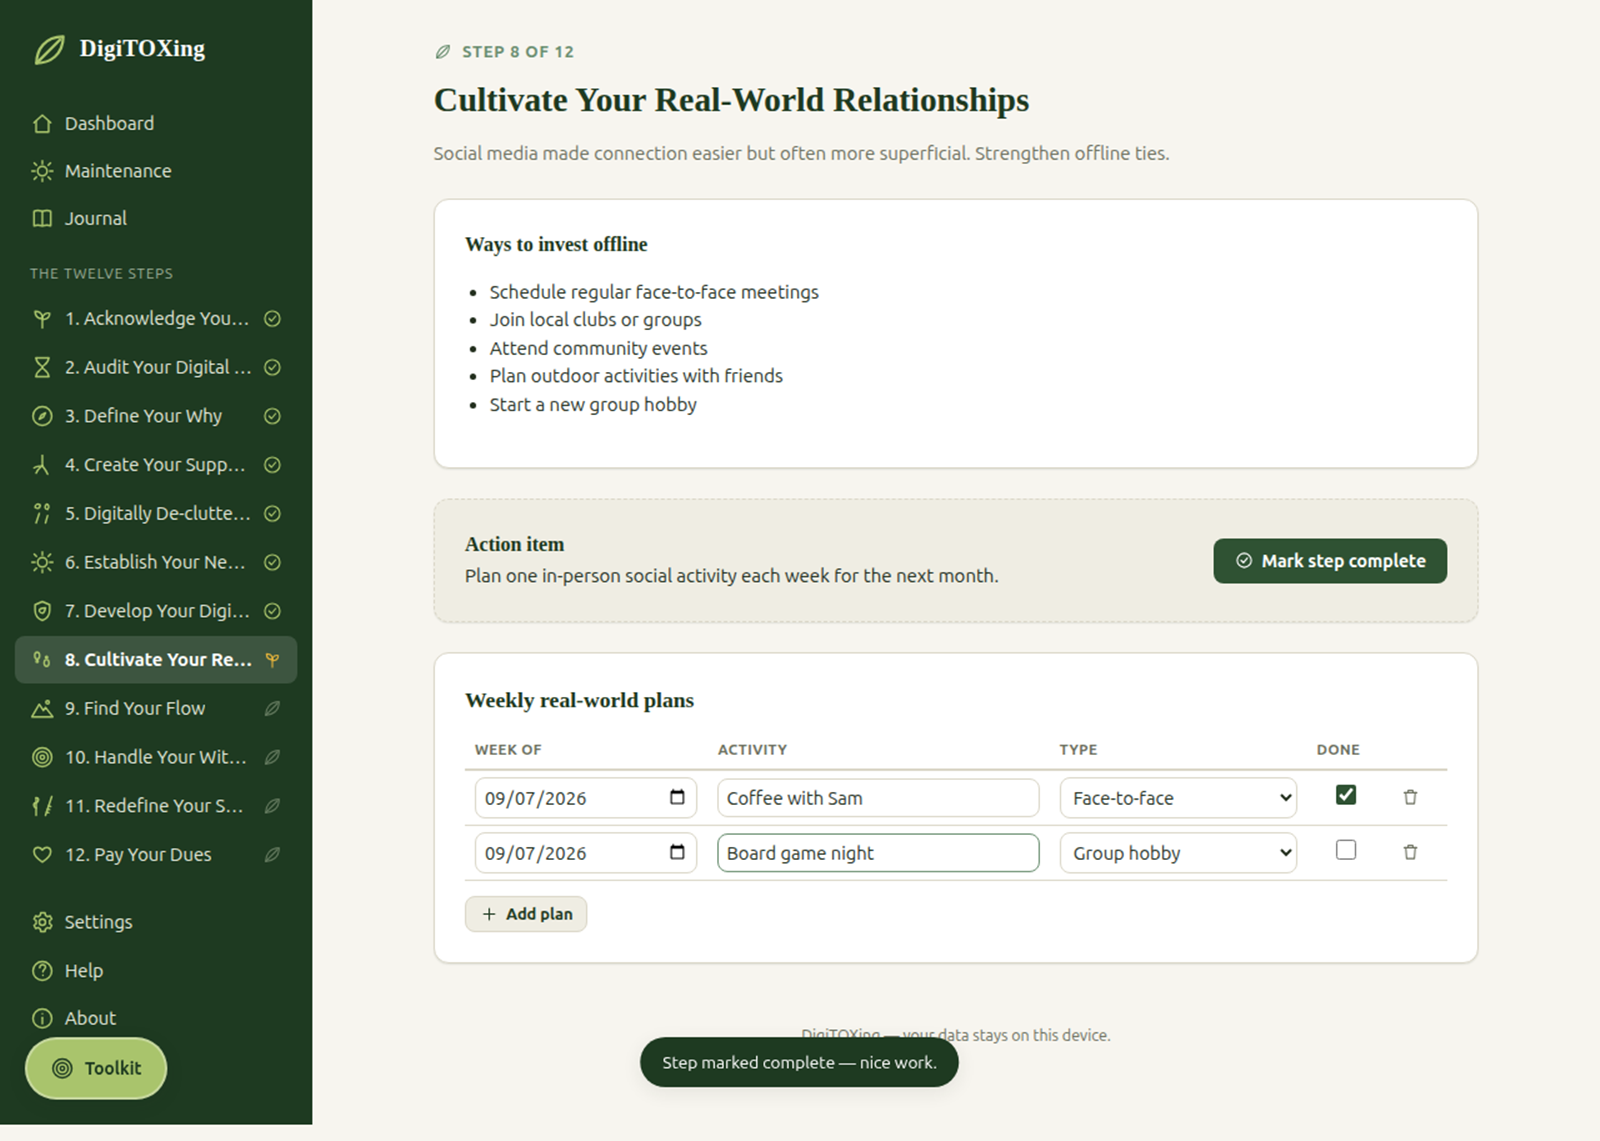Go to step 9 Find Your Flow
This screenshot has height=1141, width=1600.
click(x=156, y=709)
